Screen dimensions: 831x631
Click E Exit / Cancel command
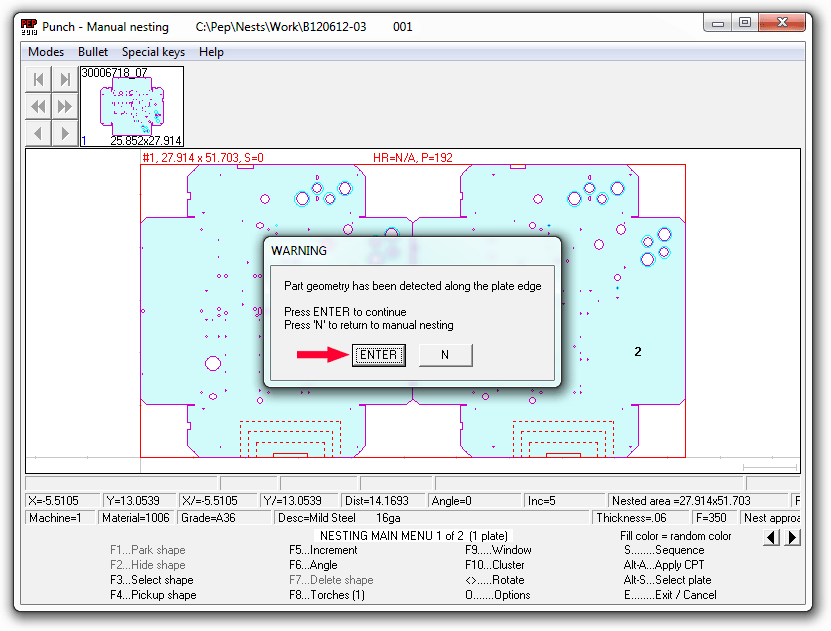[670, 595]
